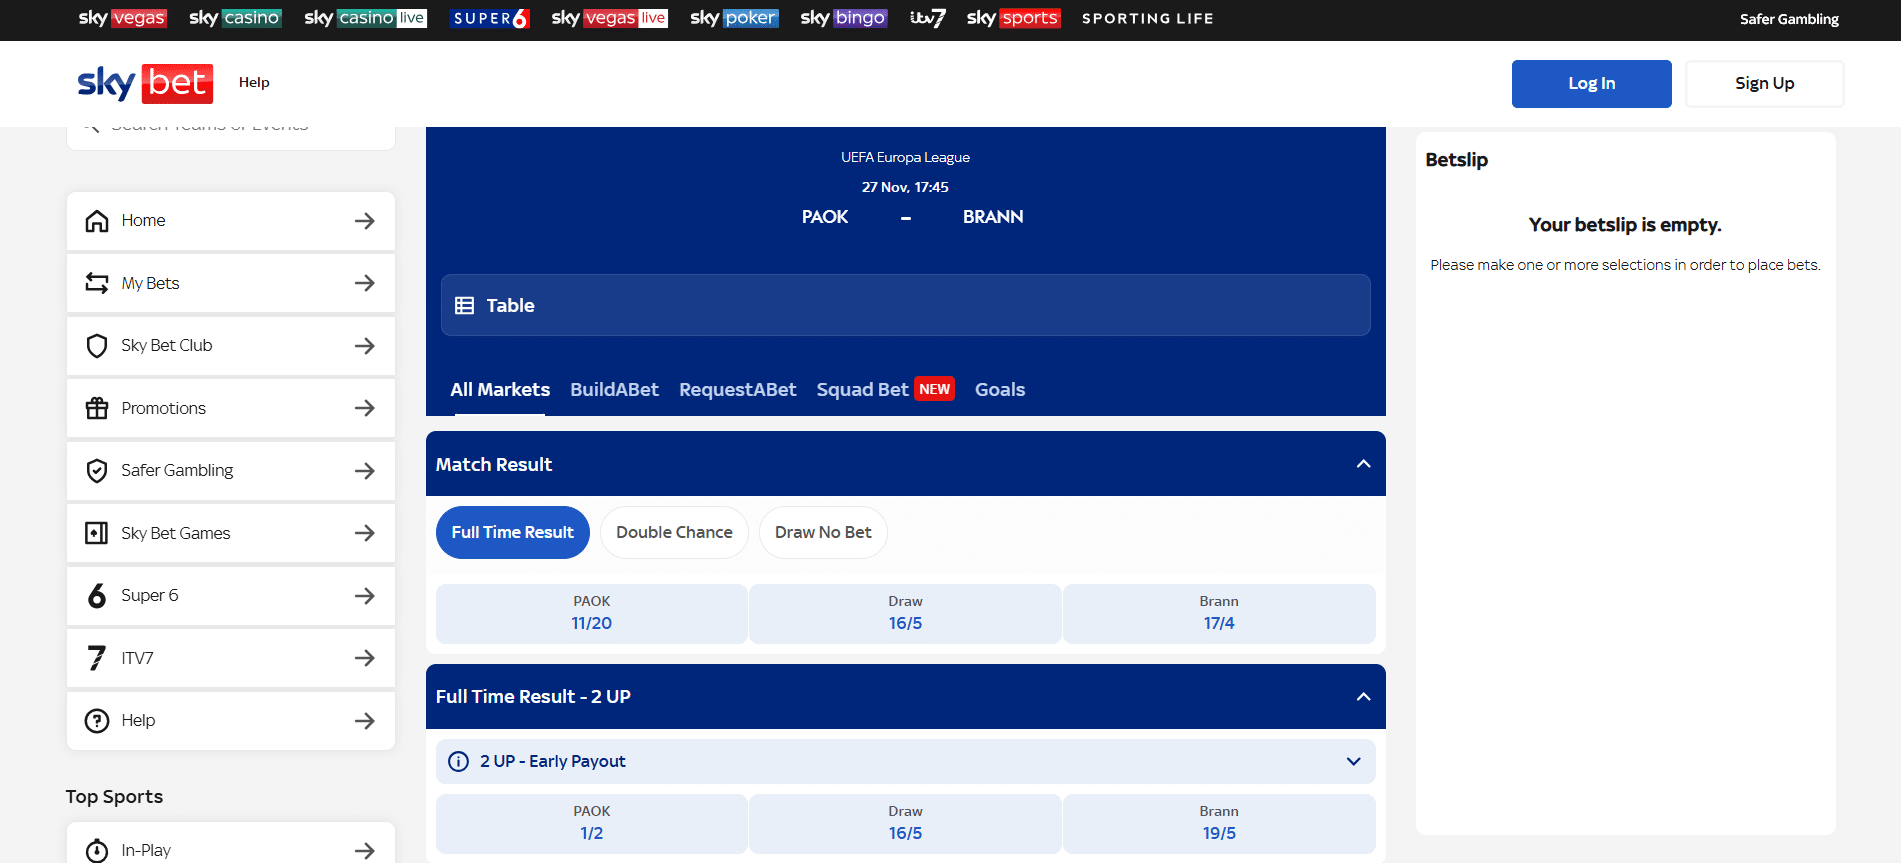Open the ITV7 logo in top bar
The width and height of the screenshot is (1901, 863).
point(927,18)
